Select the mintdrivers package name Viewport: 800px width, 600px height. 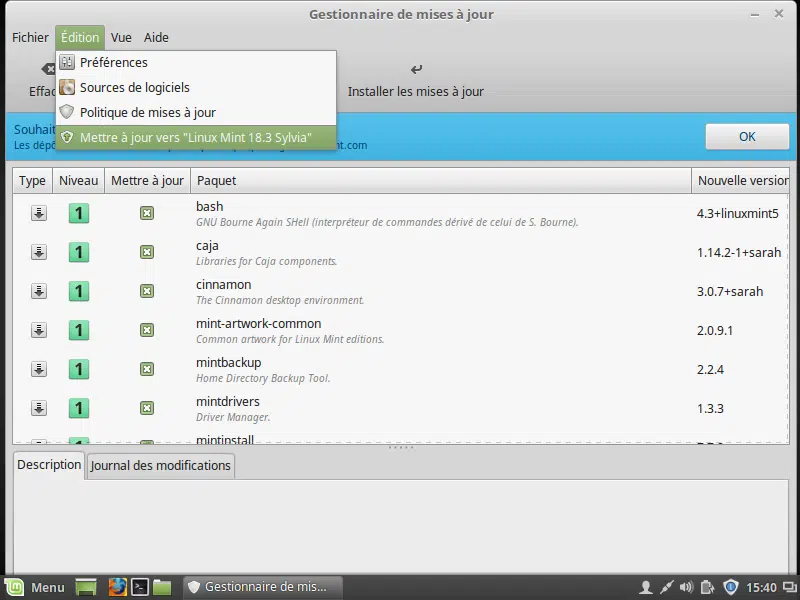(228, 402)
